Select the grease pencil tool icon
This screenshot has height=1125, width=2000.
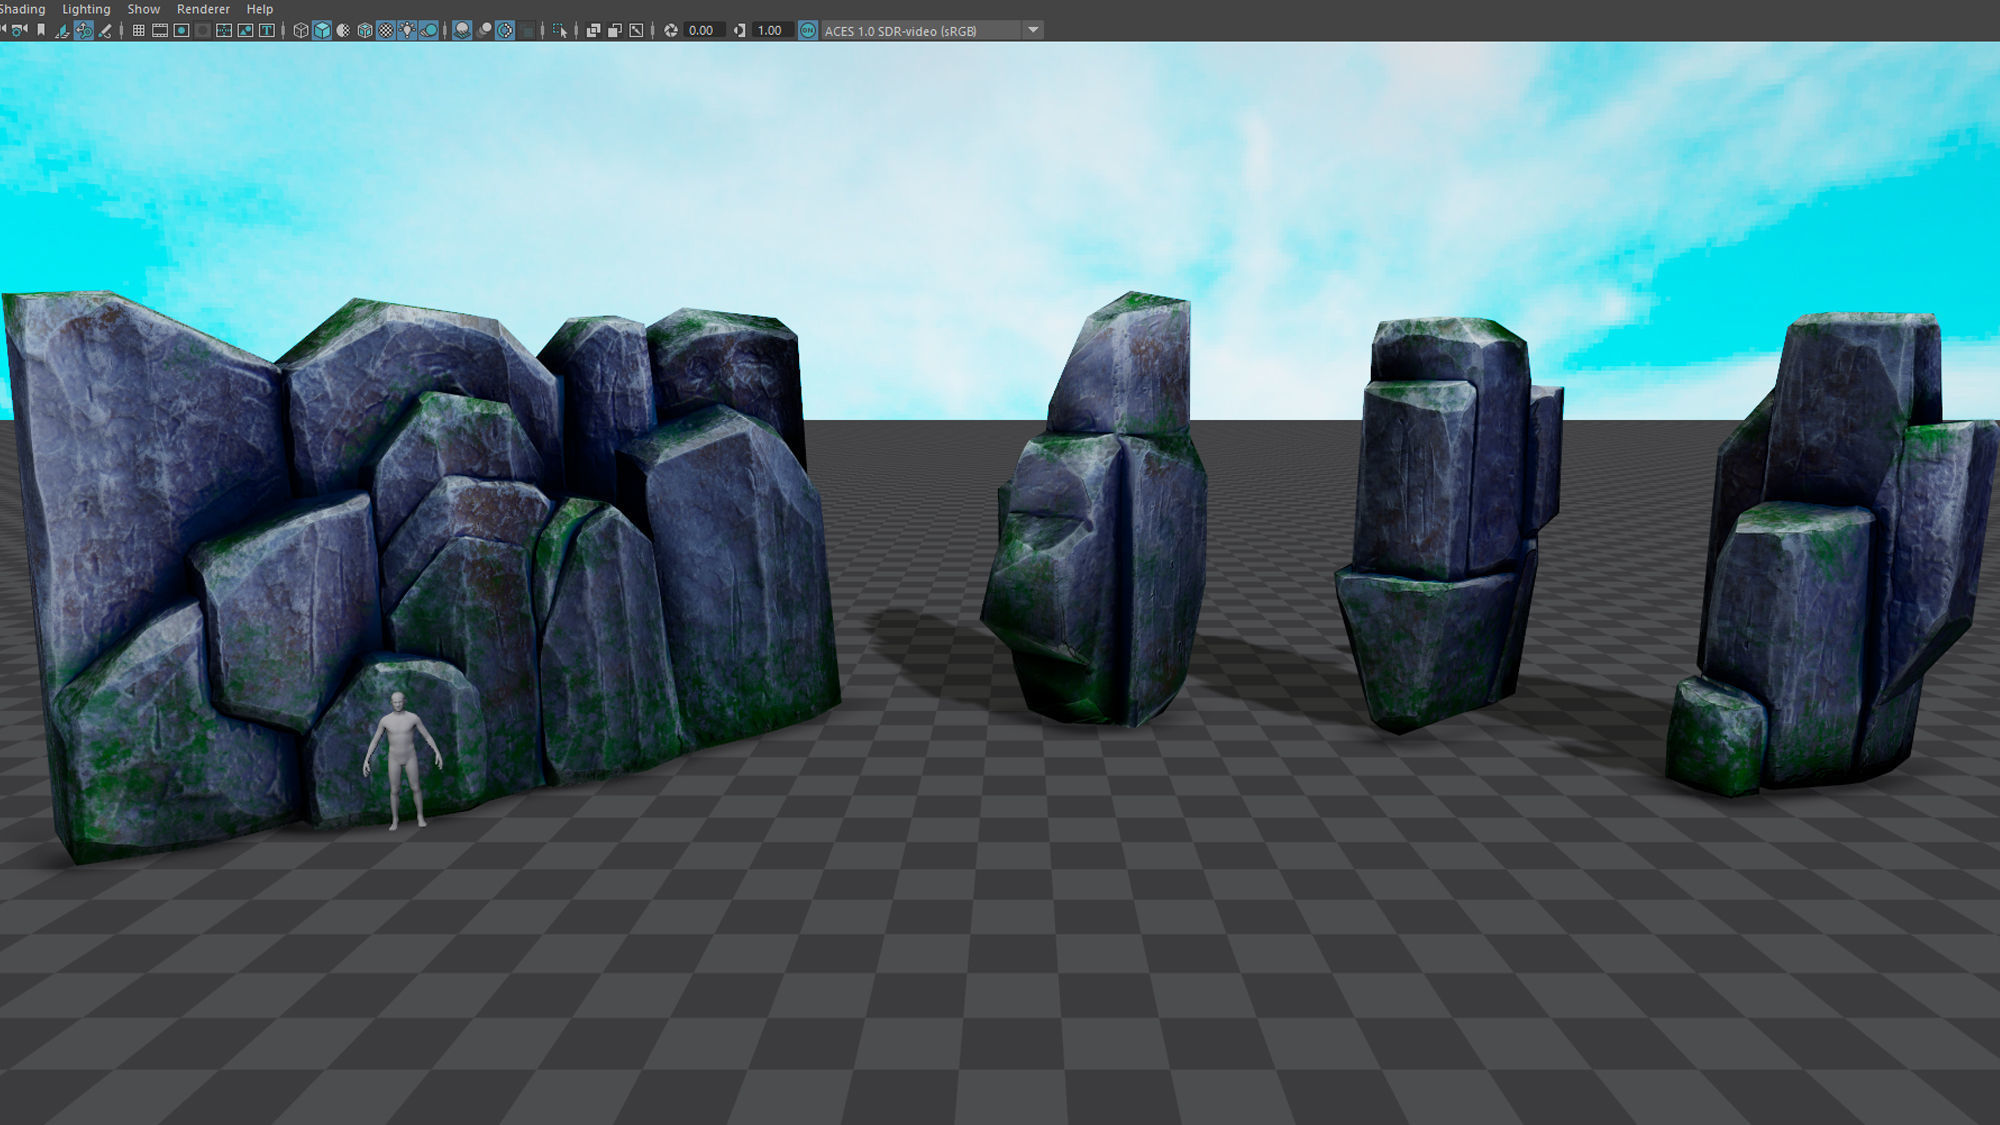[105, 31]
